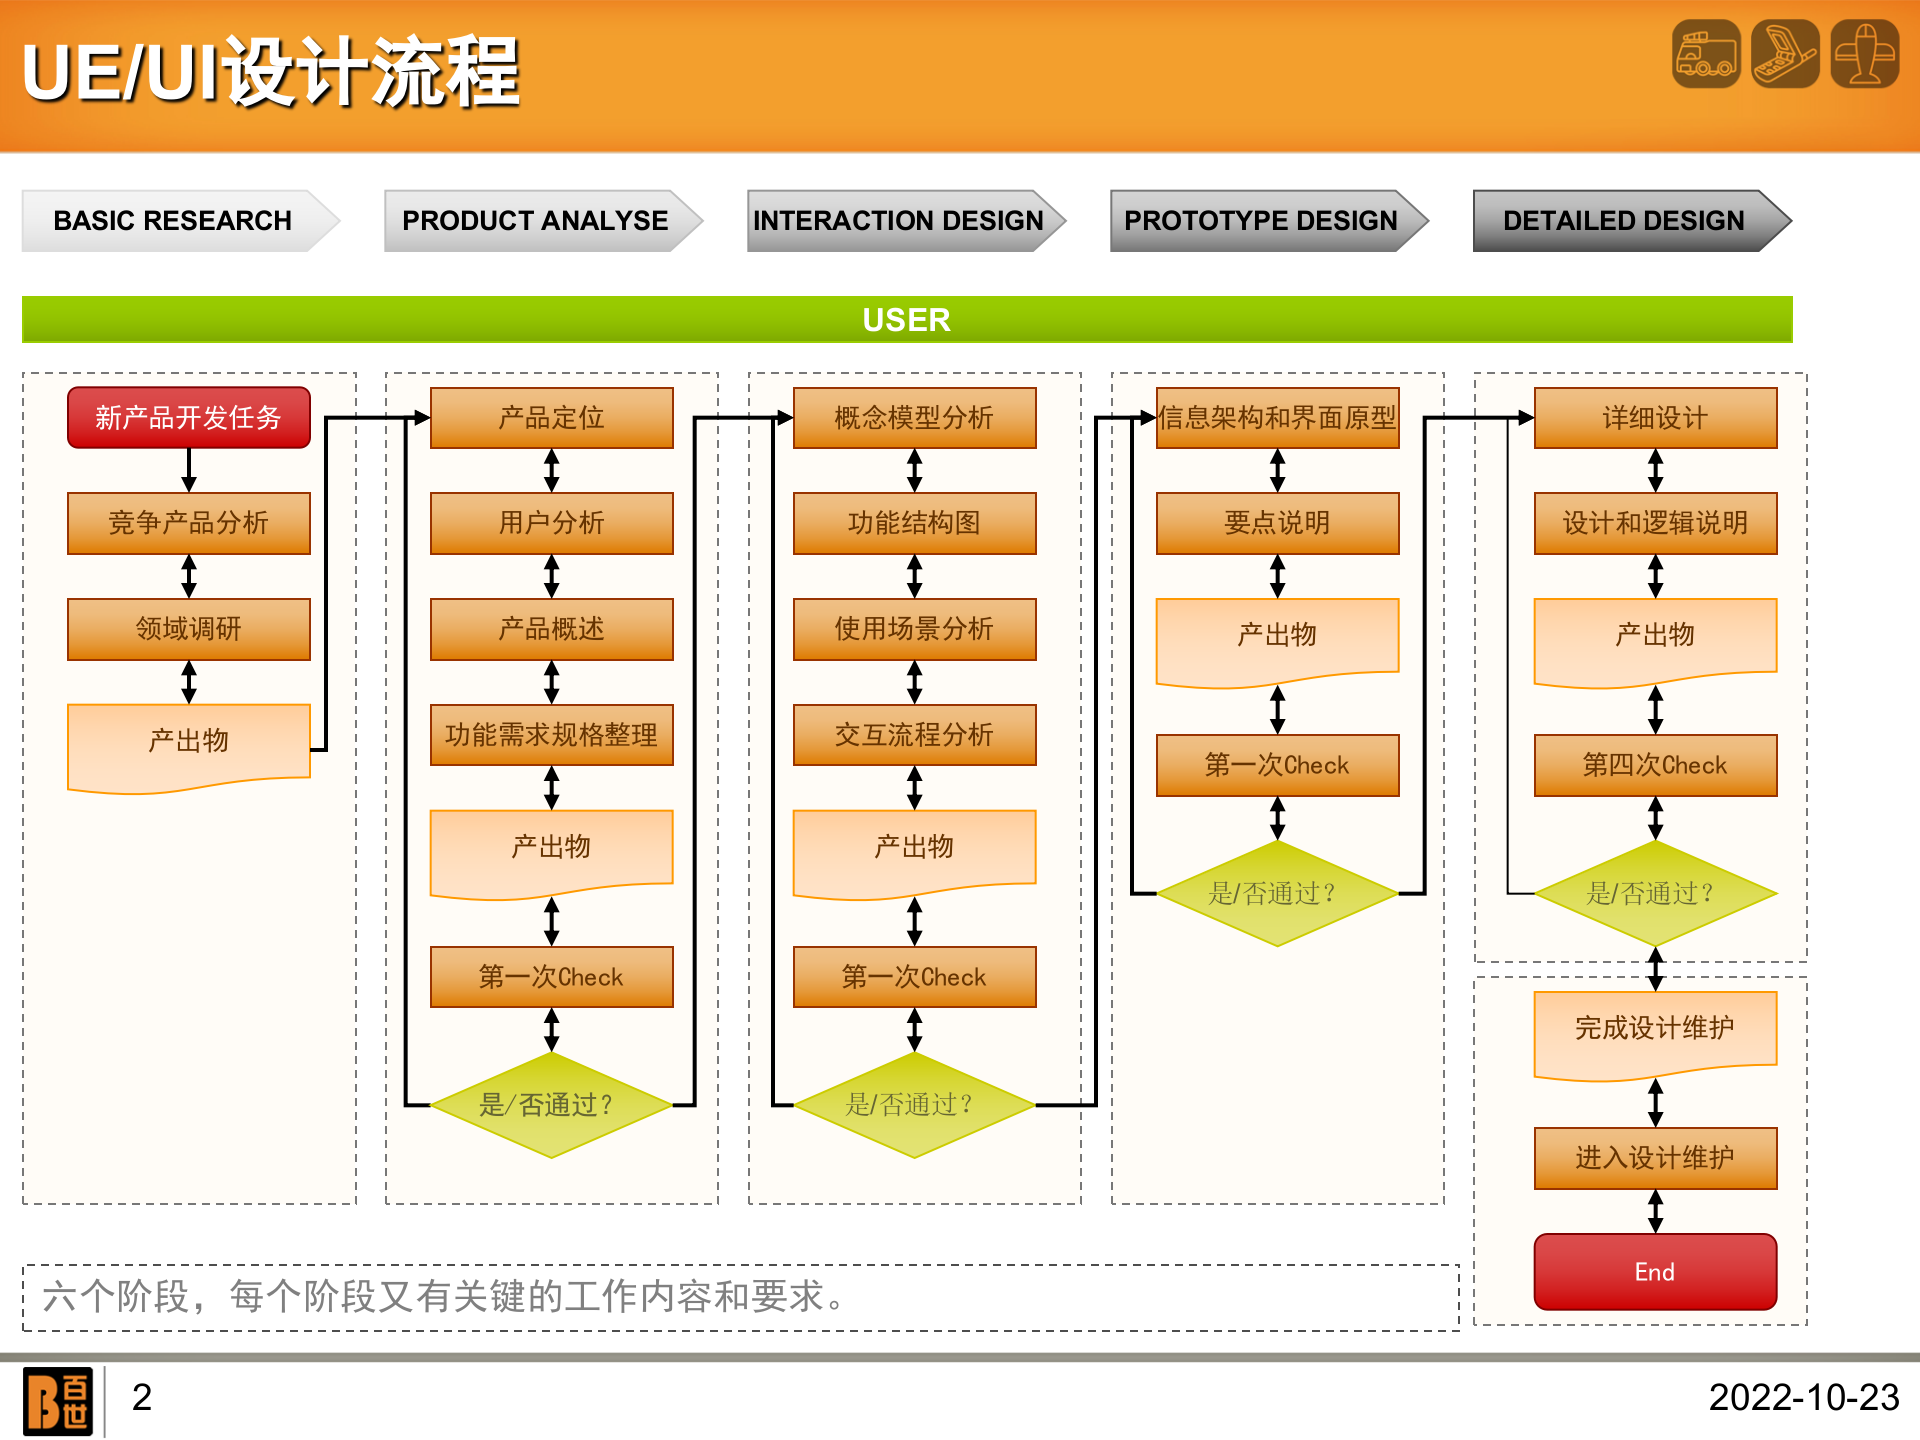
Task: Select the red 新产品开发任务 start box
Action: 188,417
